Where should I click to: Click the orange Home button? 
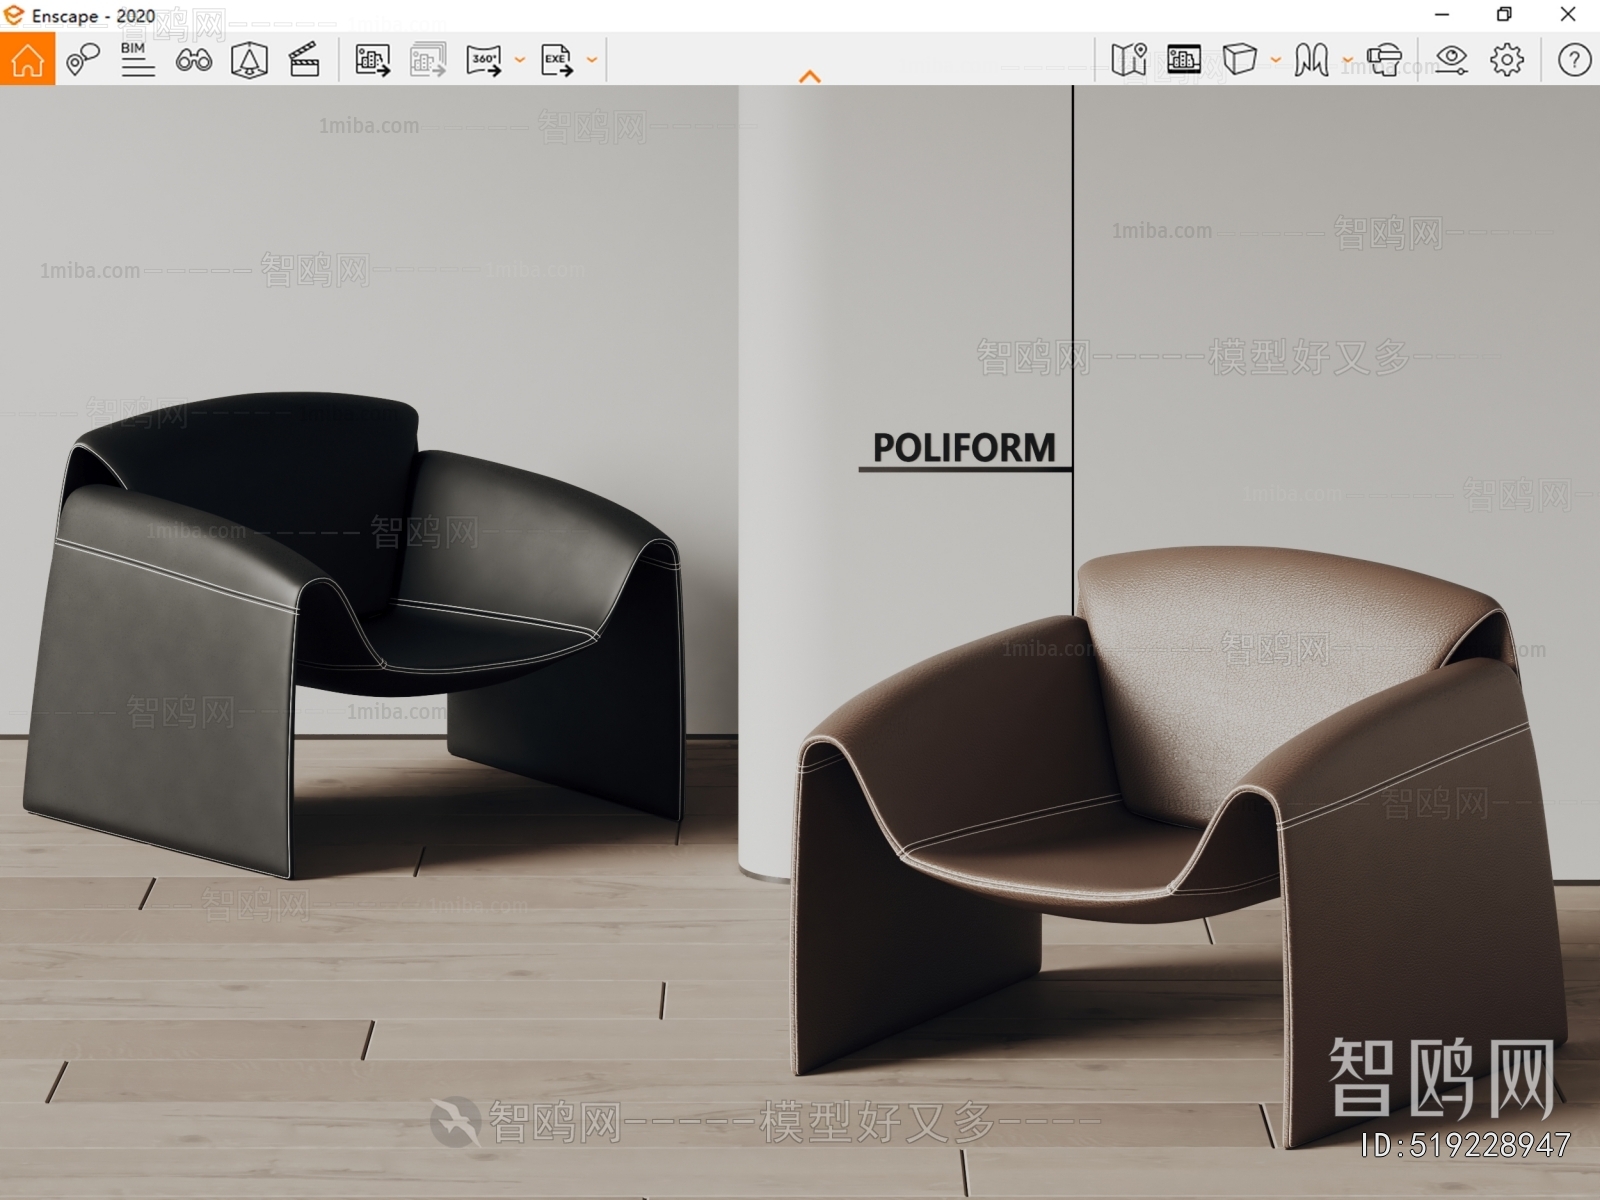tap(27, 59)
